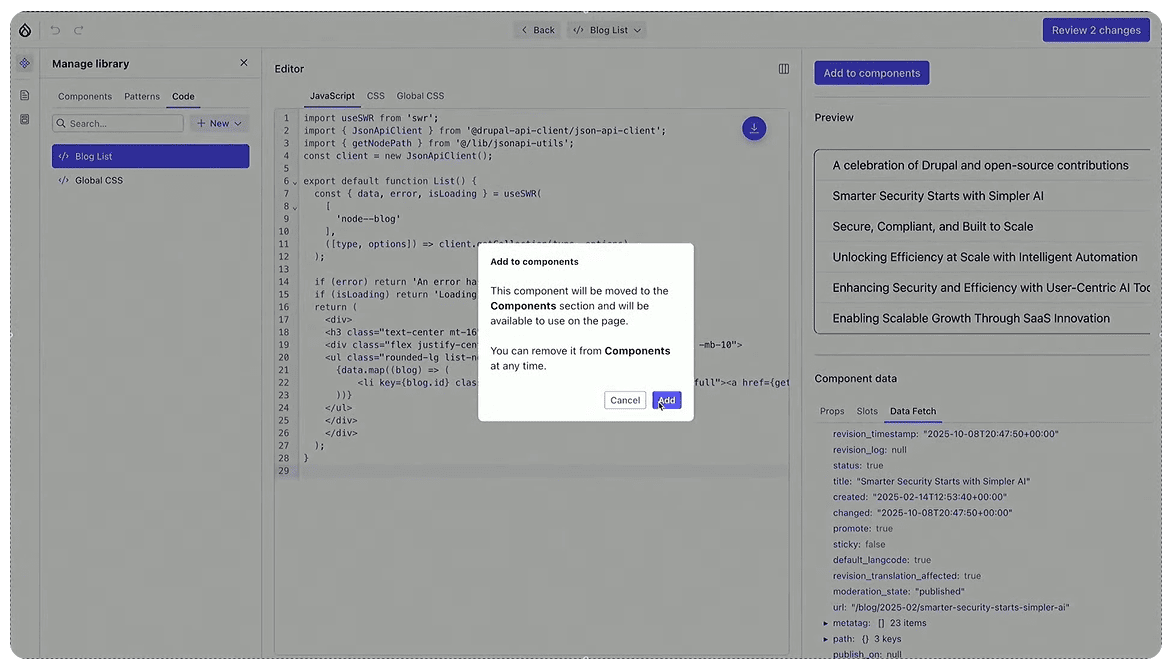Click the undo arrow icon

coord(56,30)
